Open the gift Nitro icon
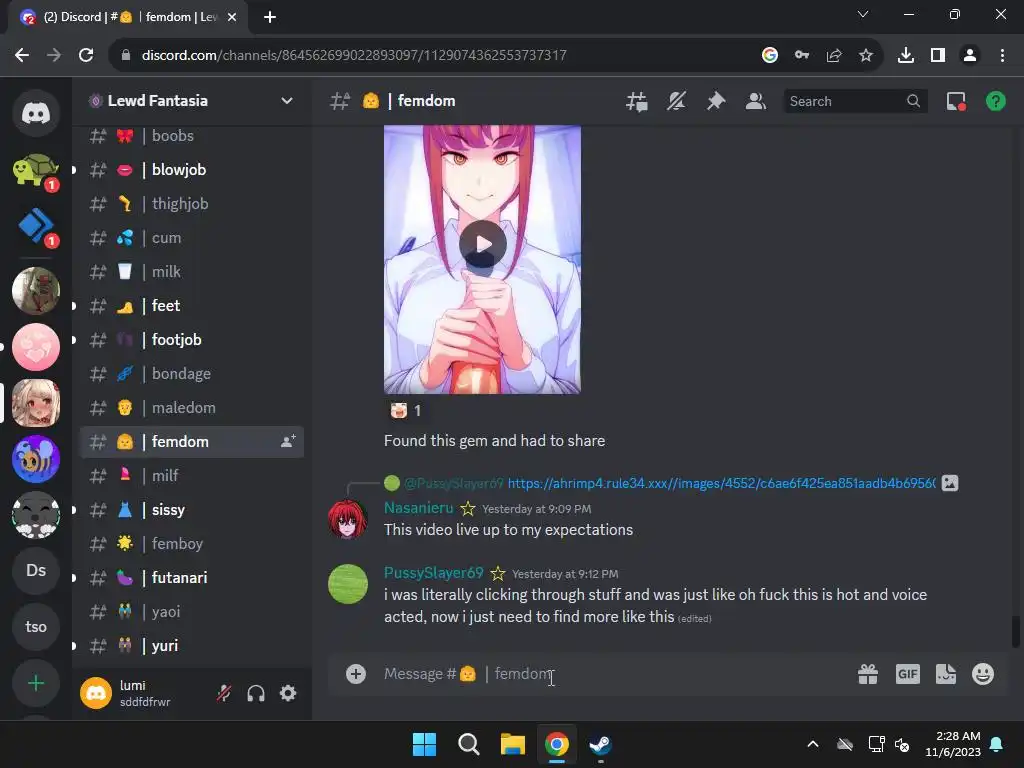This screenshot has height=768, width=1024. coord(868,673)
